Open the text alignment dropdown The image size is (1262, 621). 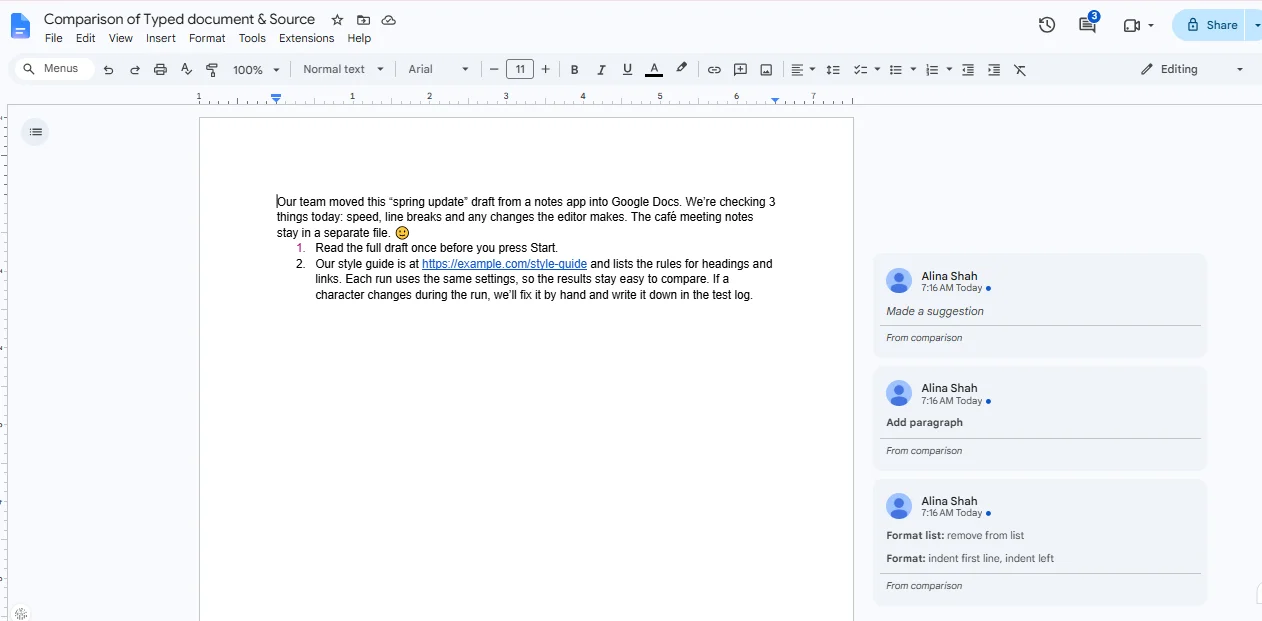click(x=803, y=70)
